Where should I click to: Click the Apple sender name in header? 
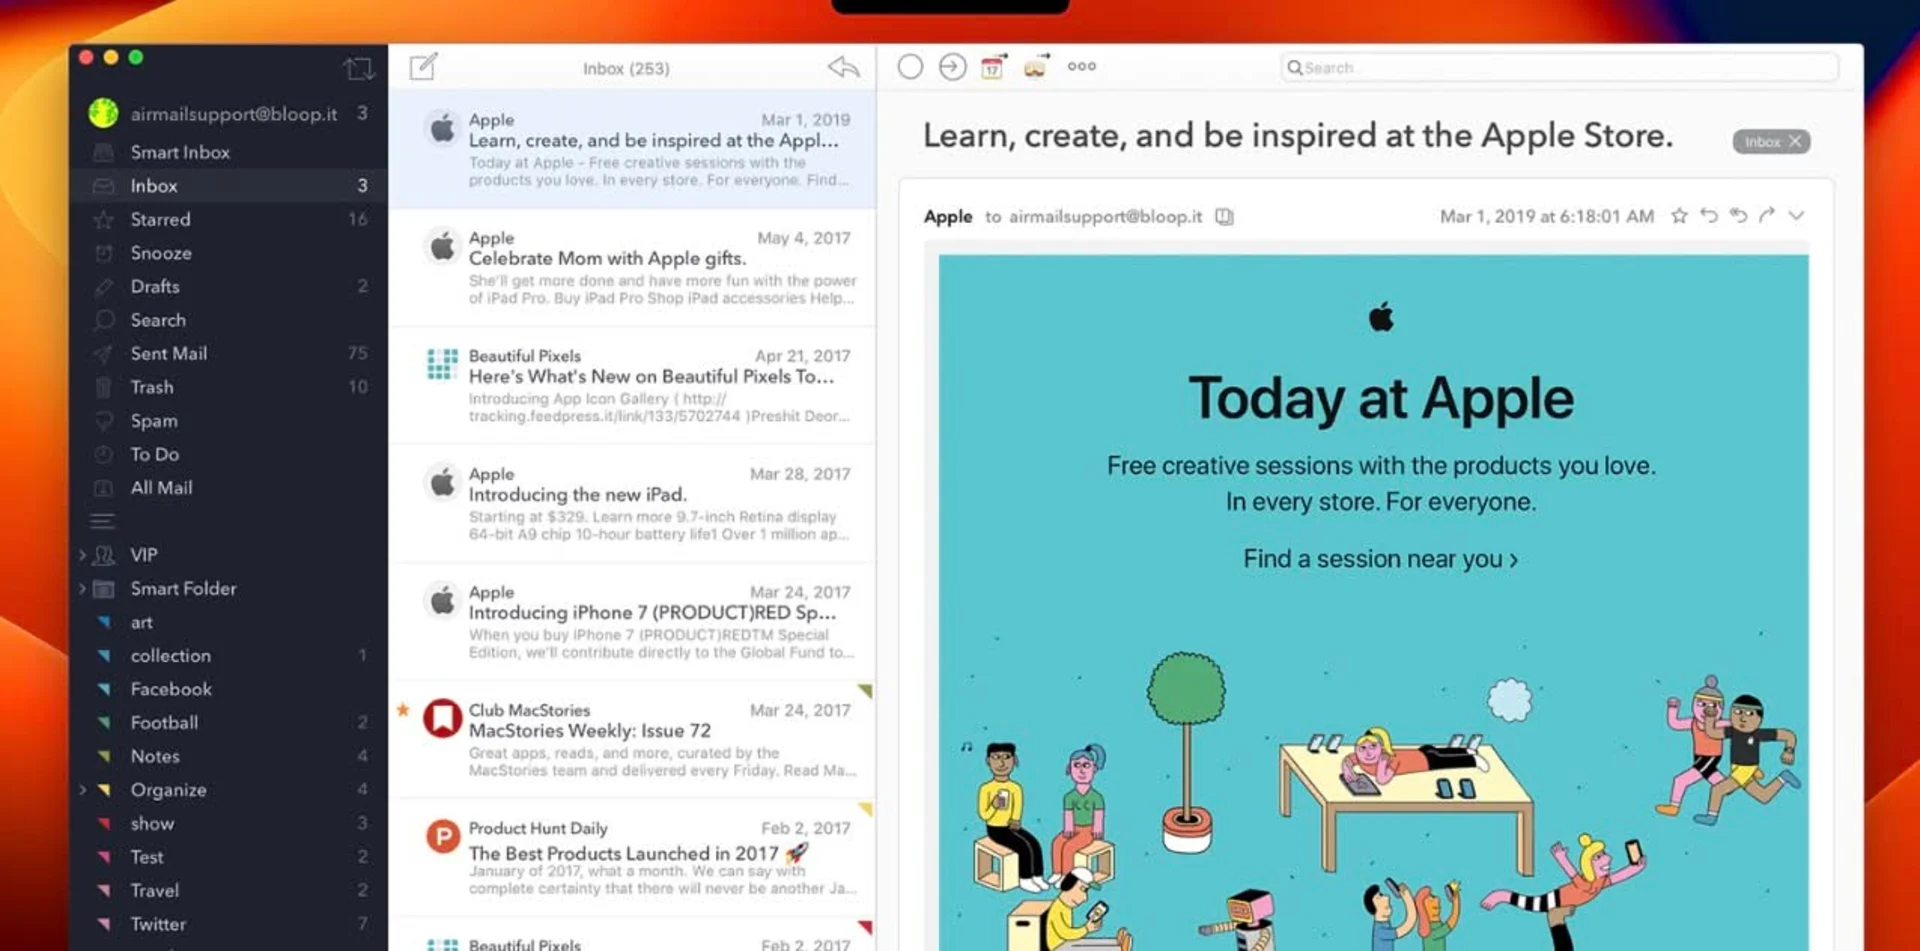(x=947, y=217)
